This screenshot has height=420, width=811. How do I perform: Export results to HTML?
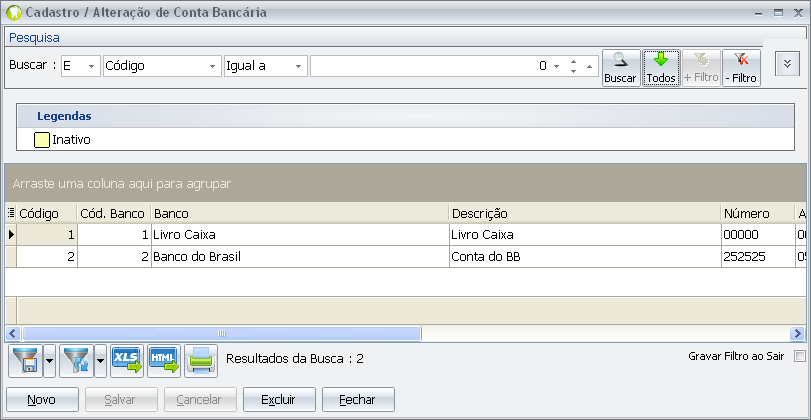point(164,361)
